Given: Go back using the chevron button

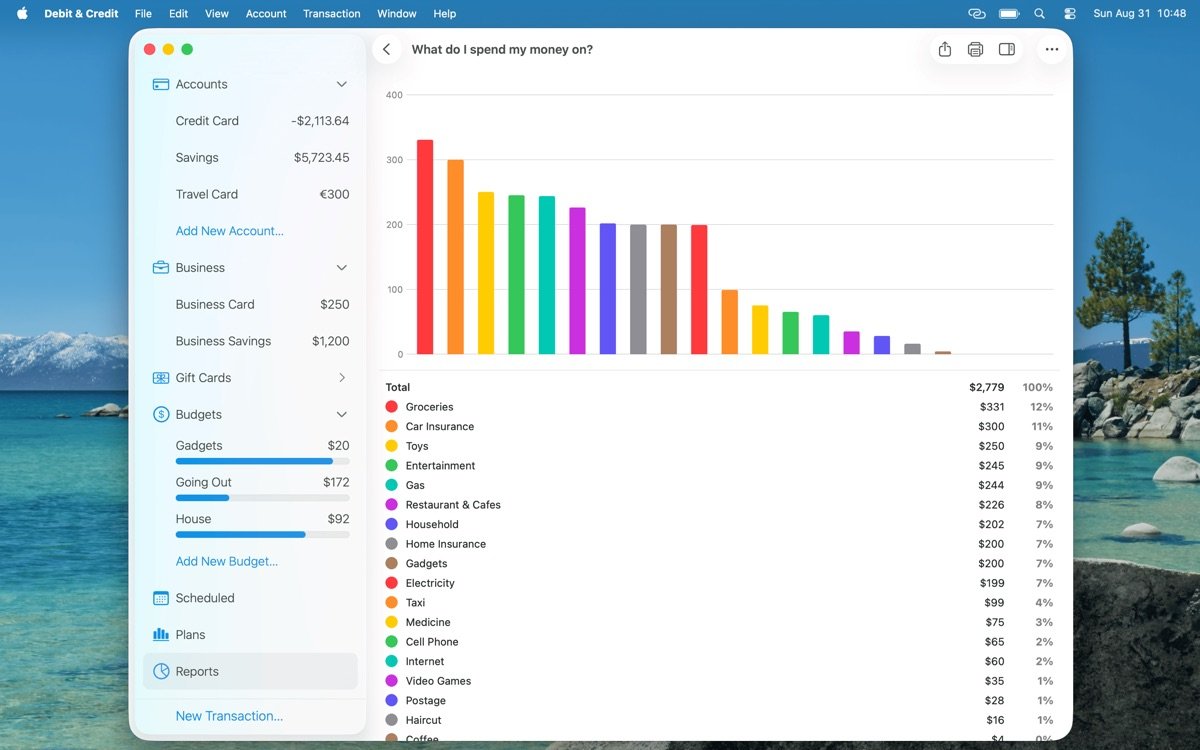Looking at the screenshot, I should (387, 49).
